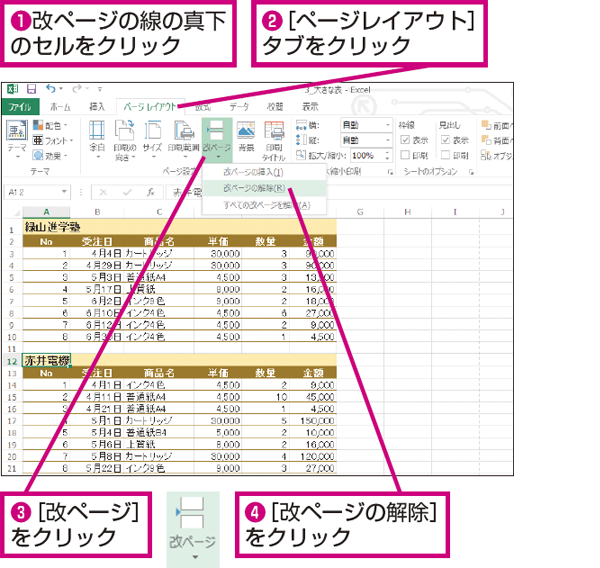The image size is (600, 568).
Task: Open the ファイル tab
Action: click(20, 107)
